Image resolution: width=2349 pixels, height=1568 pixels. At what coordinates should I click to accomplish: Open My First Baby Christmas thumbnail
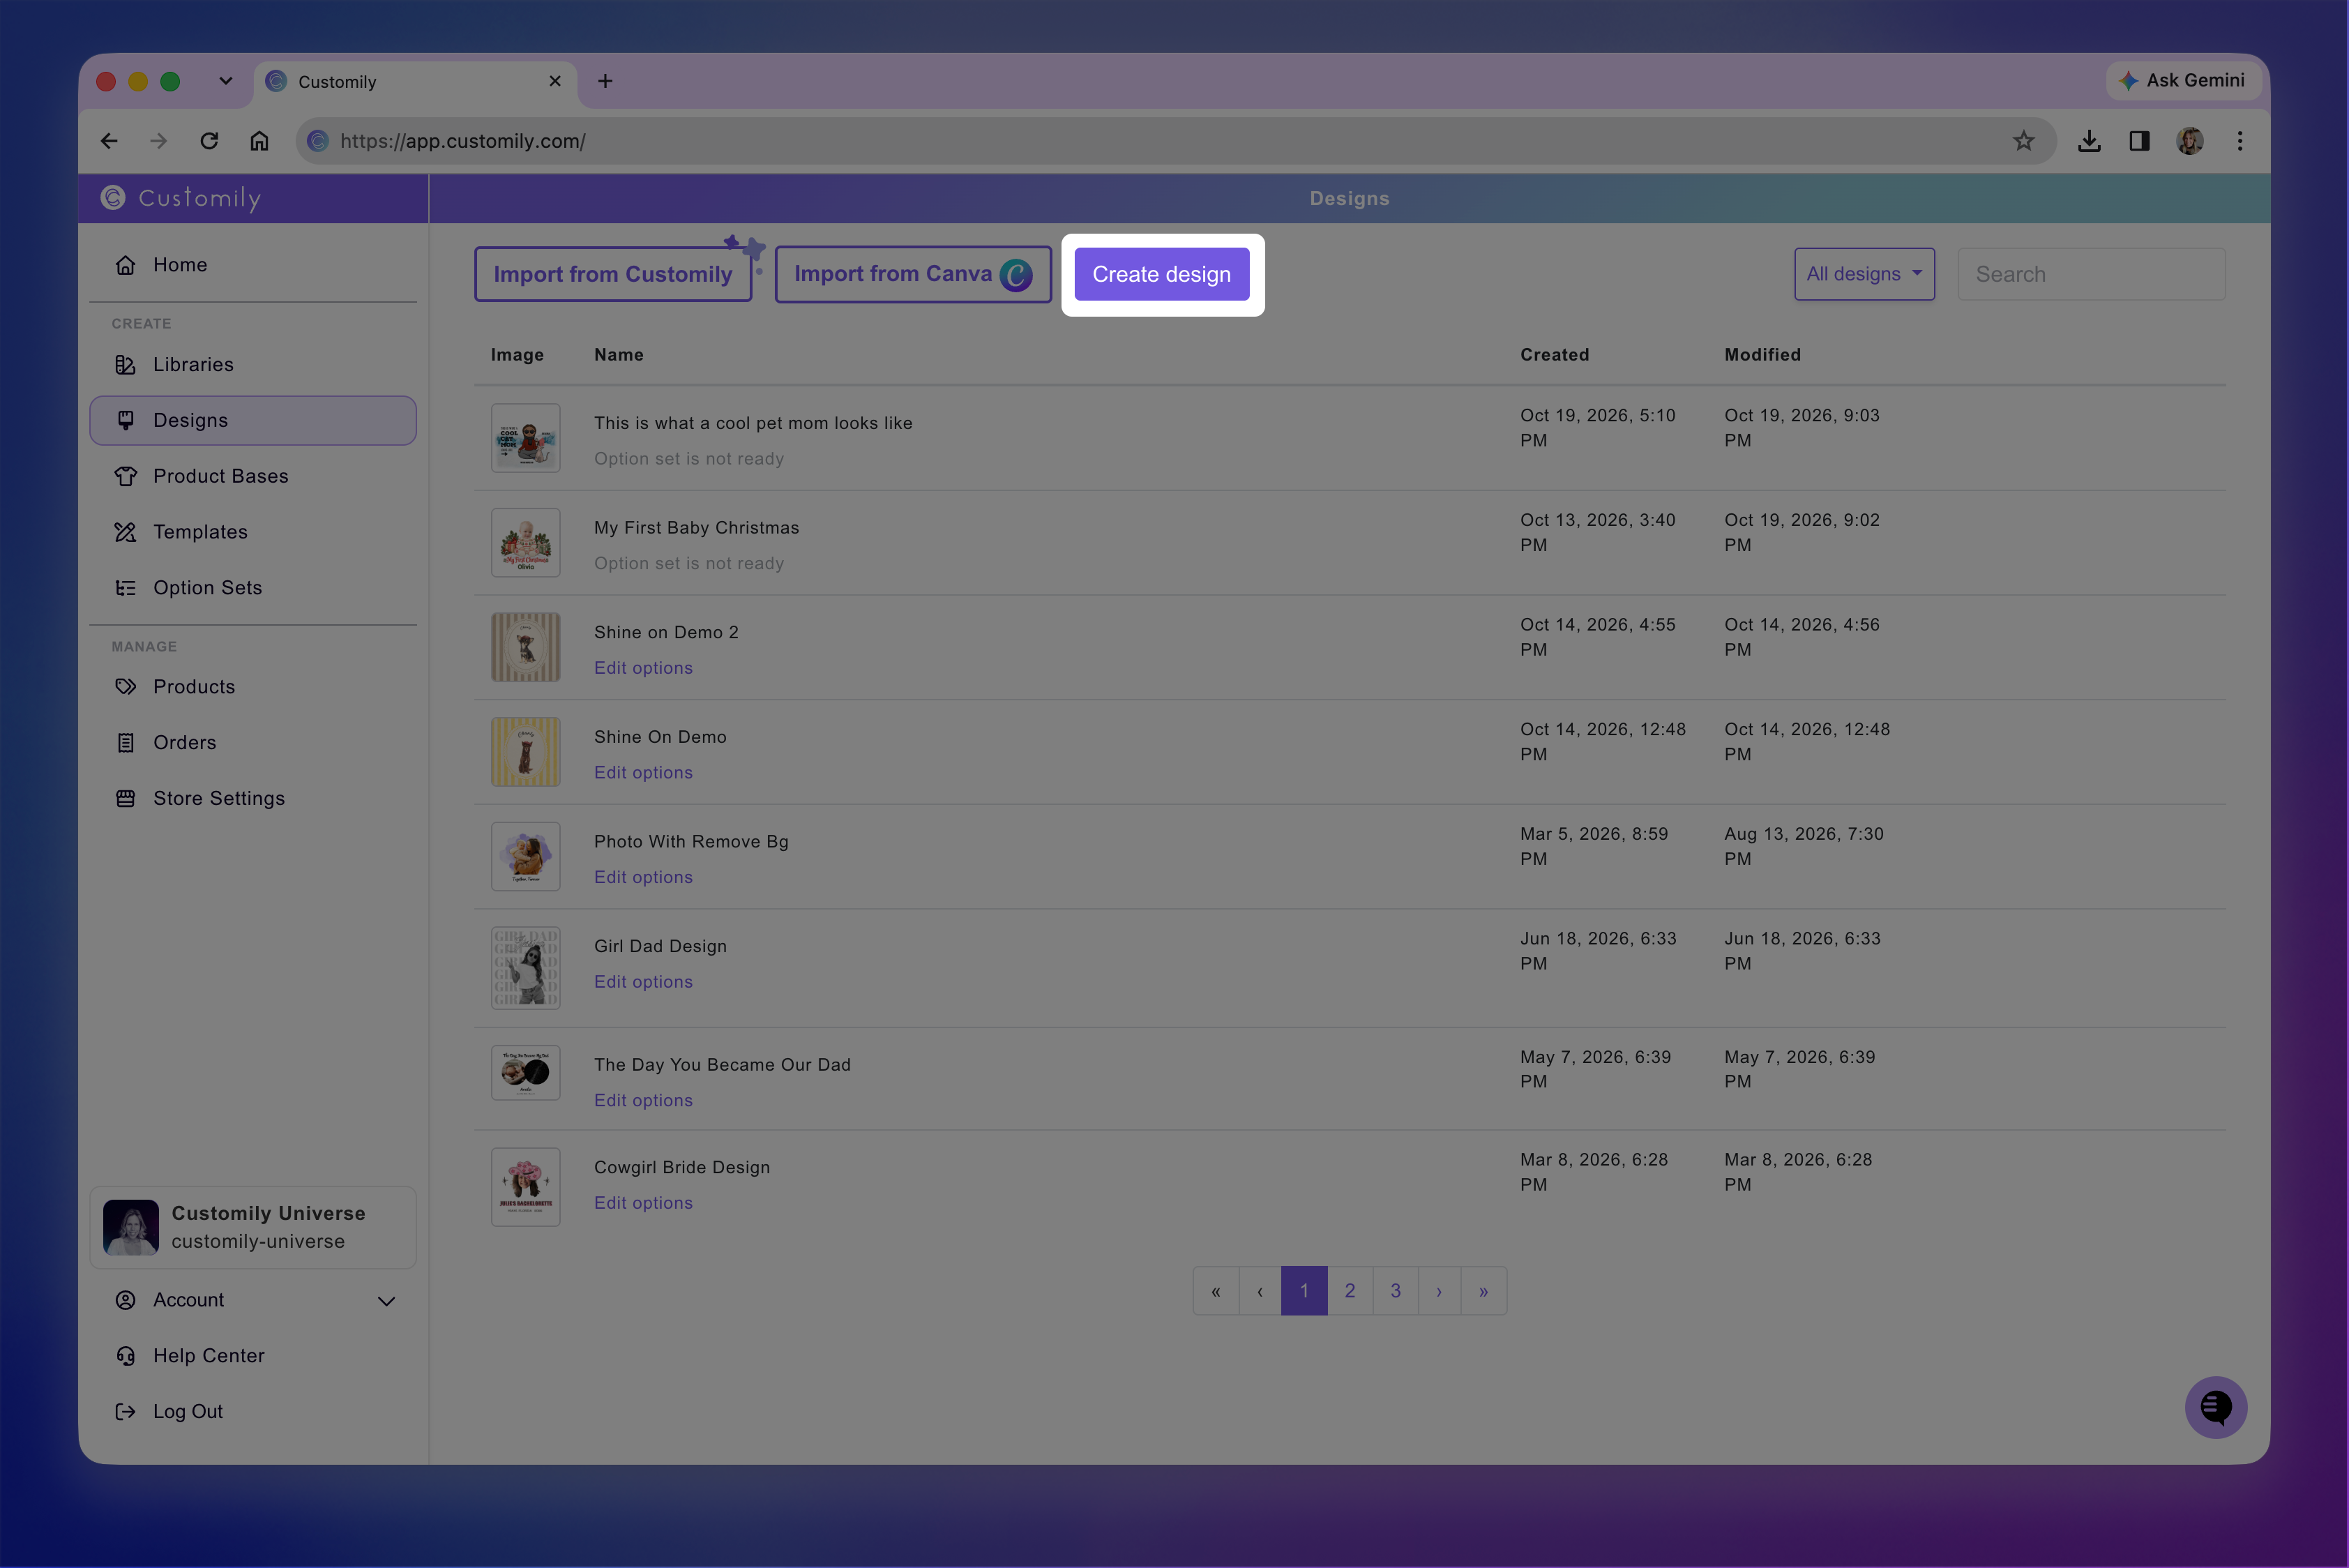coord(526,543)
